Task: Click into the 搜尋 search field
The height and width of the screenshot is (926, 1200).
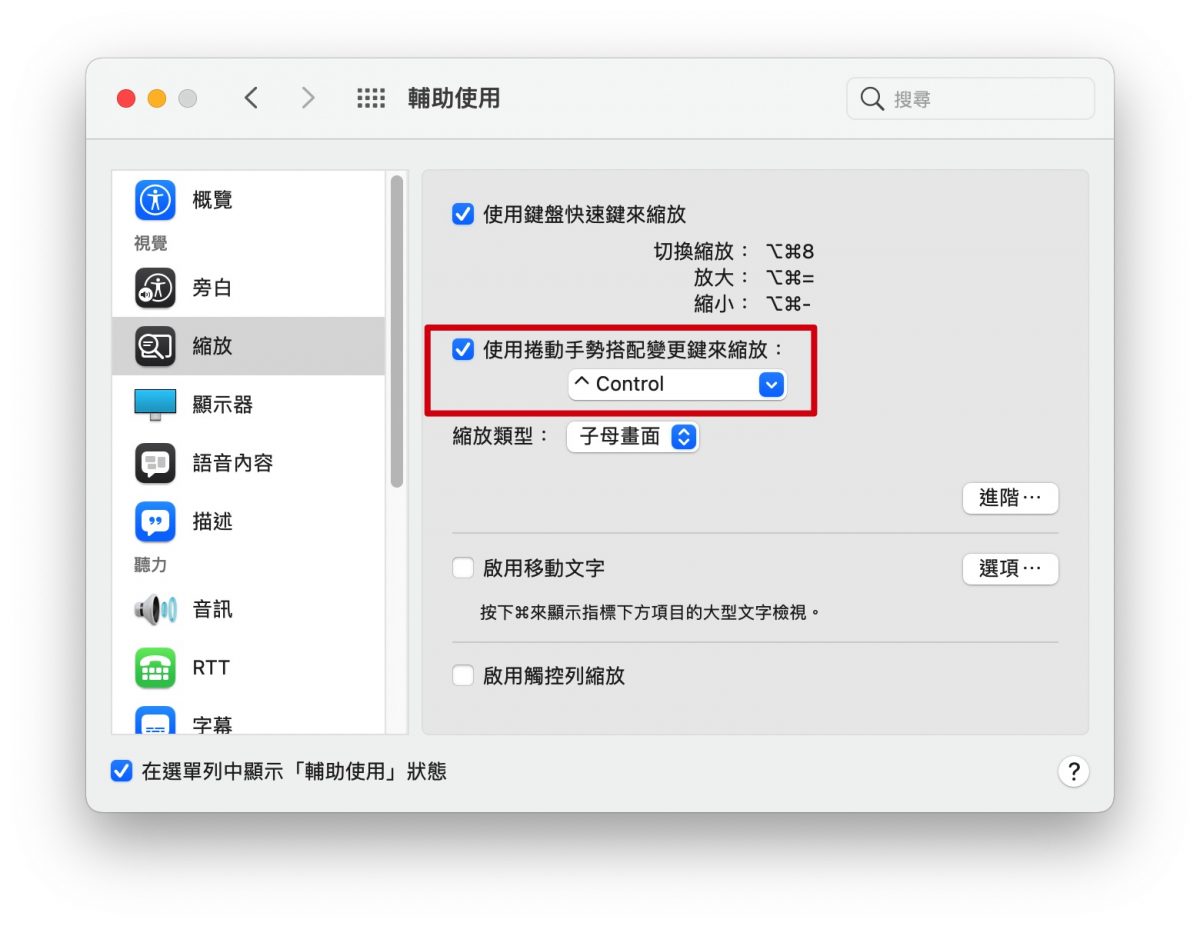Action: (971, 99)
